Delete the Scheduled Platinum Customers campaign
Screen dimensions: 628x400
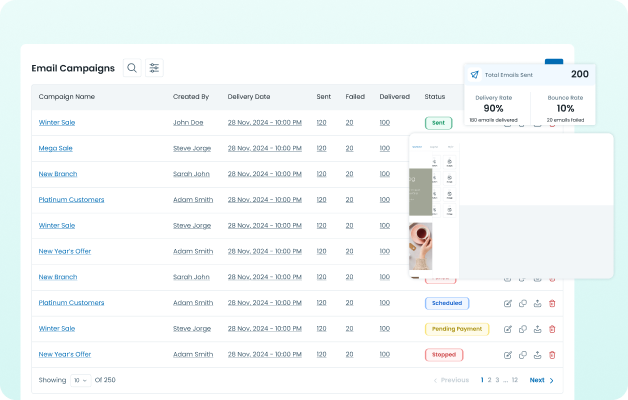[x=552, y=303]
